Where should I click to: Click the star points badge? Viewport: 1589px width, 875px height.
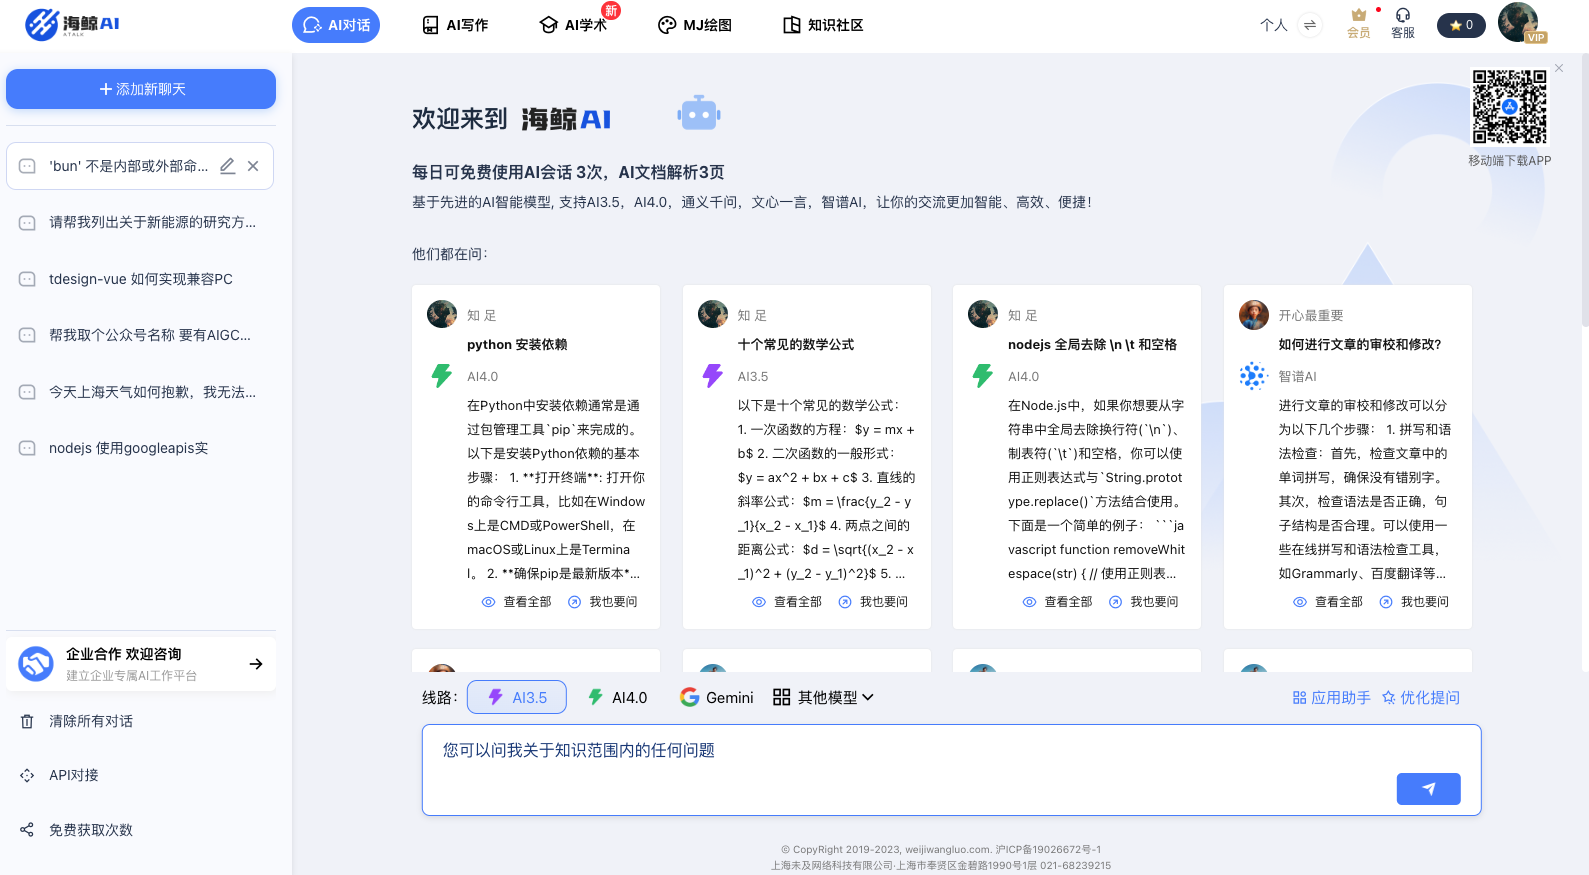1461,25
